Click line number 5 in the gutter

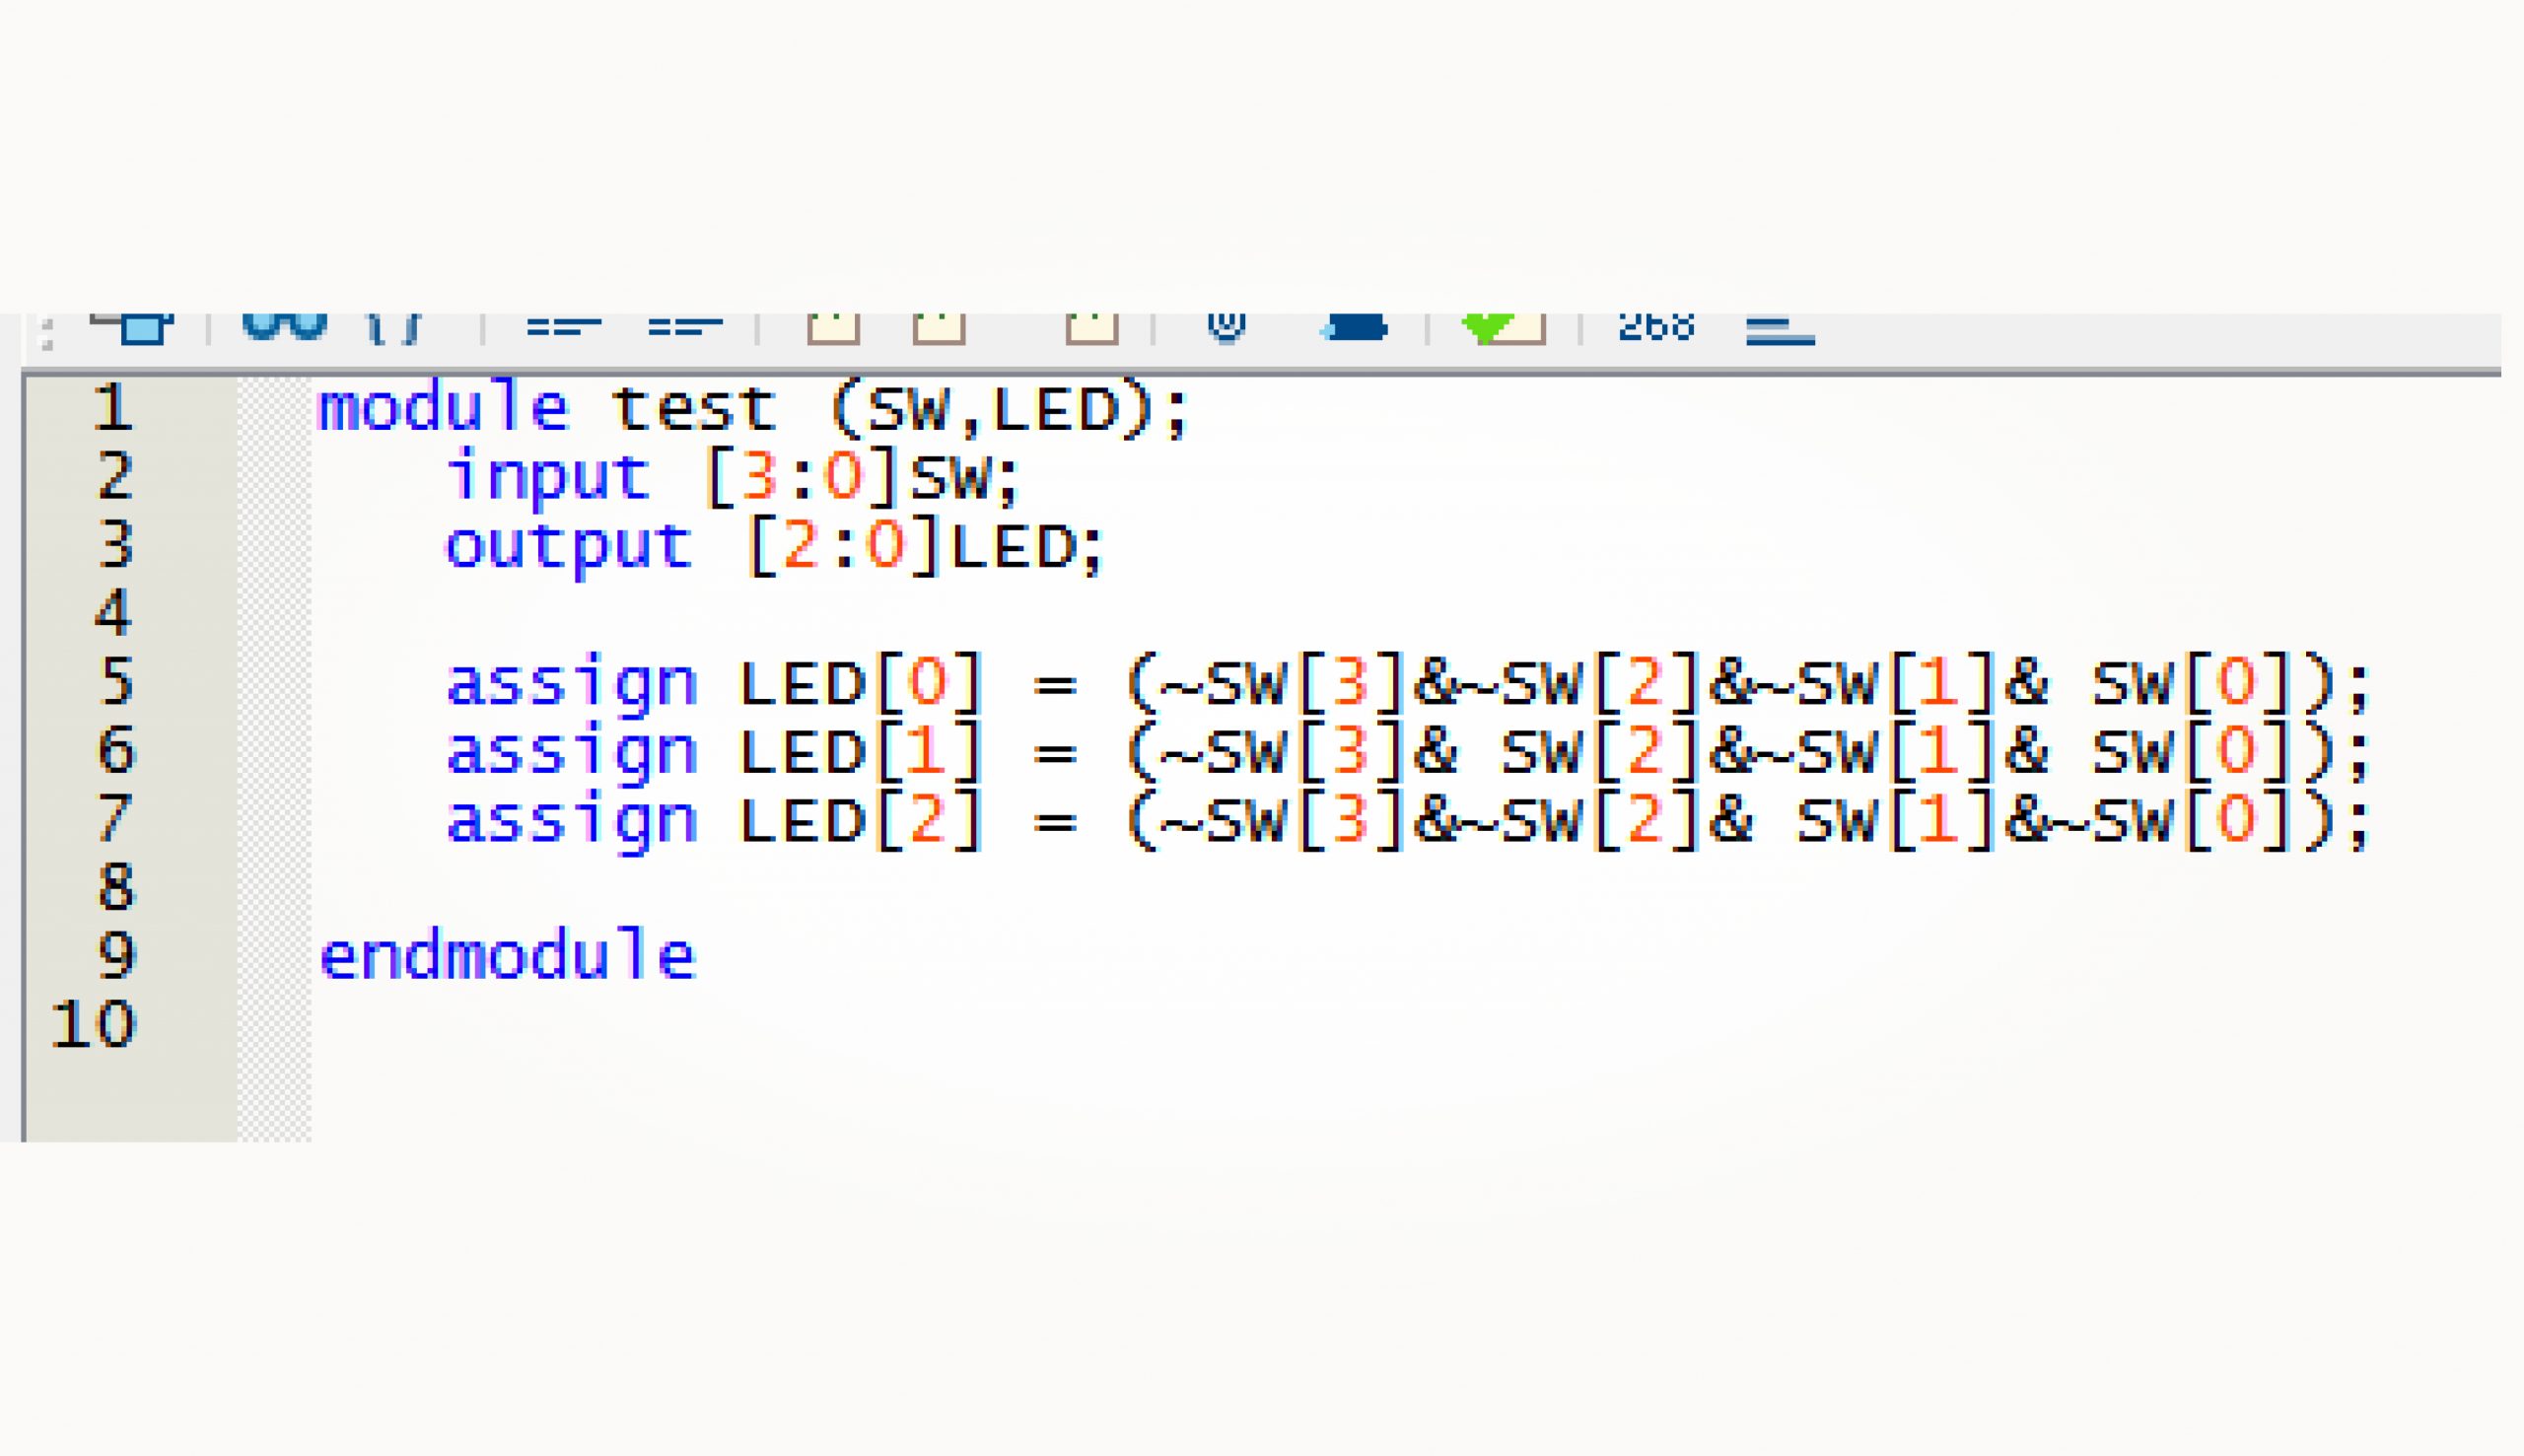pos(113,682)
